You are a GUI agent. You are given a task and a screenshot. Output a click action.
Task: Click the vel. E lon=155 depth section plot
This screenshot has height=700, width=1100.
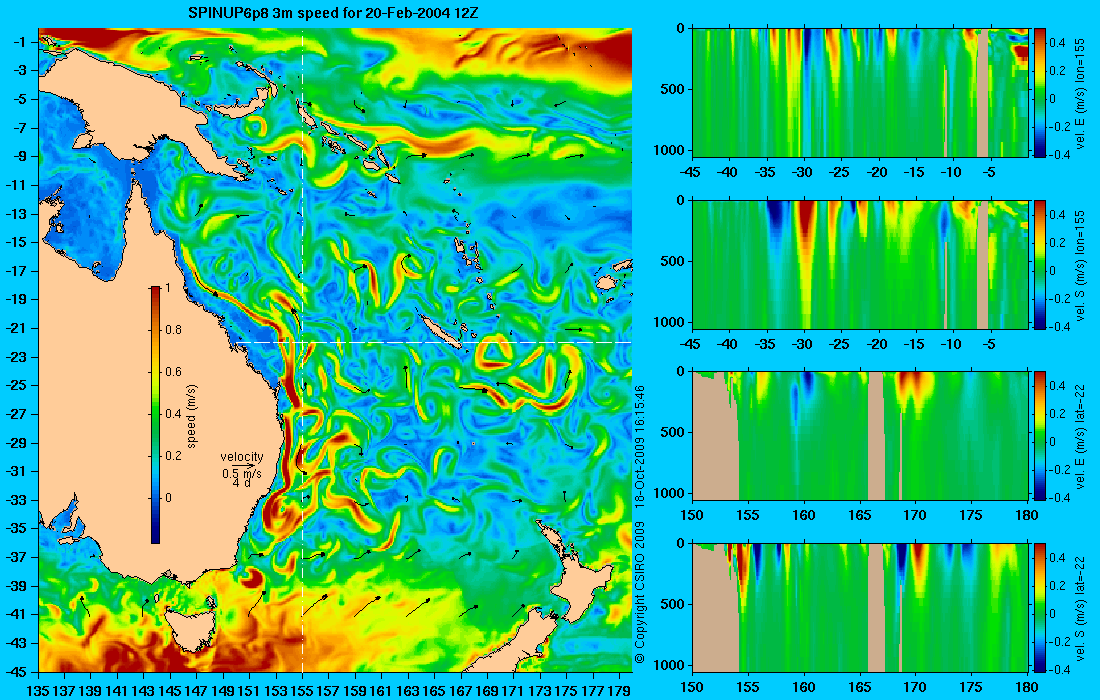point(860,93)
